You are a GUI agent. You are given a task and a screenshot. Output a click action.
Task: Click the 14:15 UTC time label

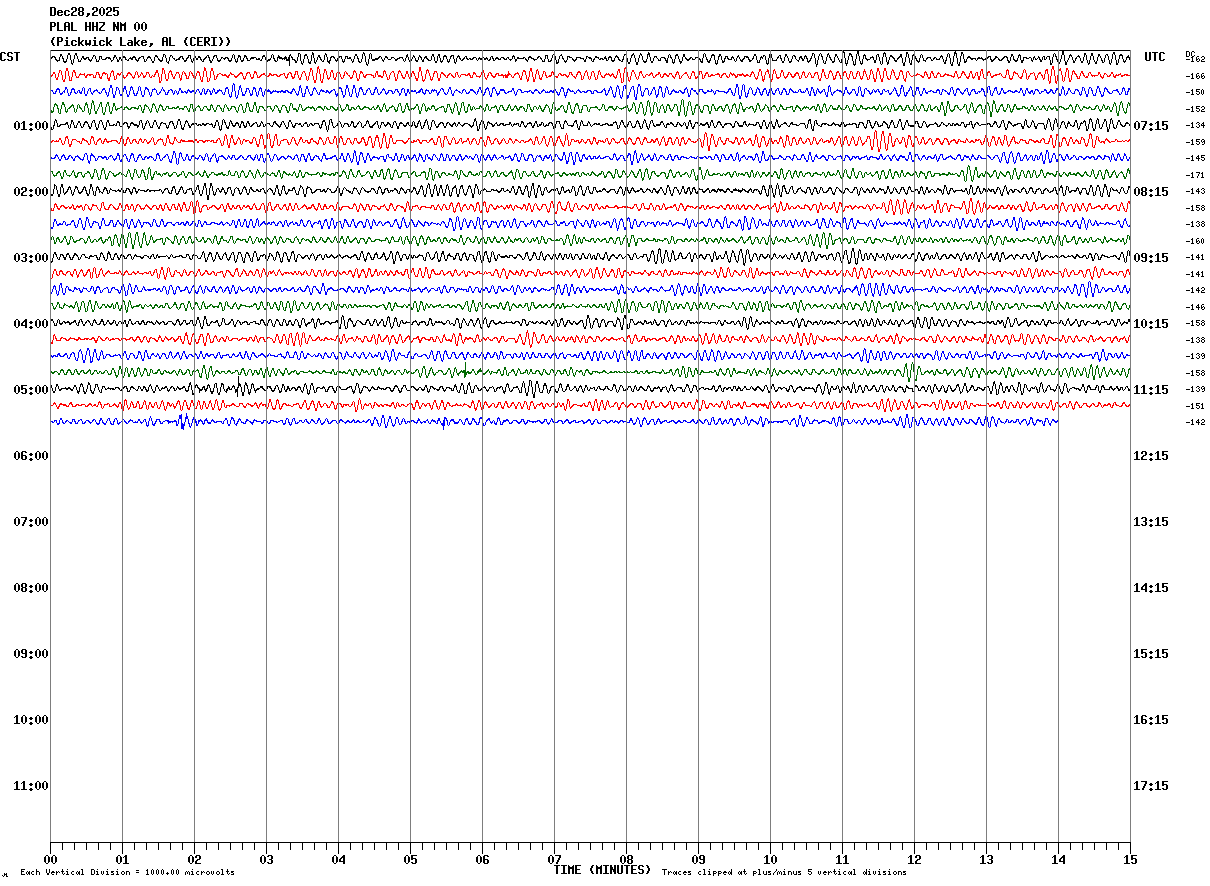[x=1151, y=588]
